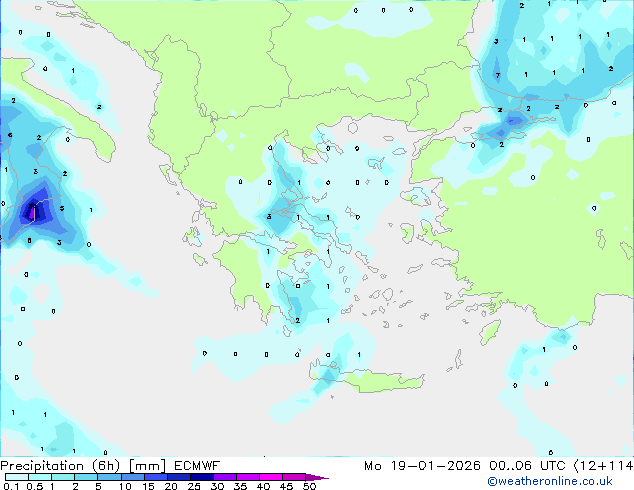Pick the 35–40 mm purple legend swatch

click(248, 477)
